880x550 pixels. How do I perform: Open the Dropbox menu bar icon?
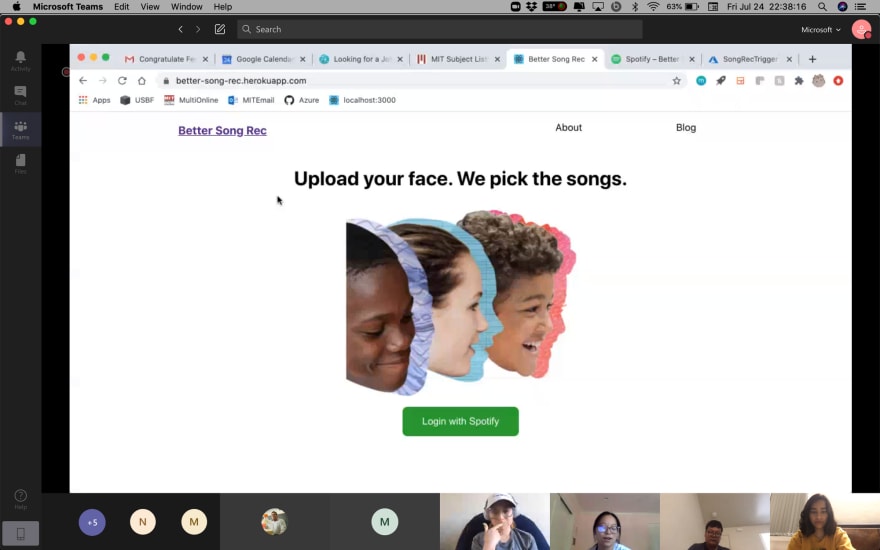coord(531,7)
